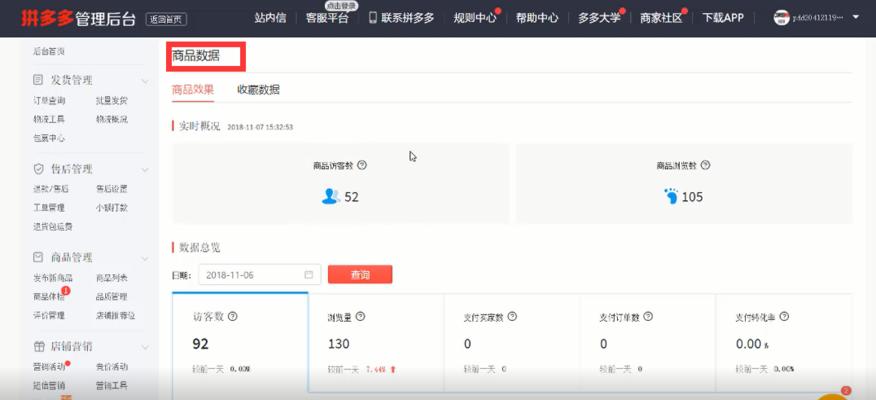Screen dimensions: 876x400
Task: Select the 浏览量 metric card
Action: (376, 342)
